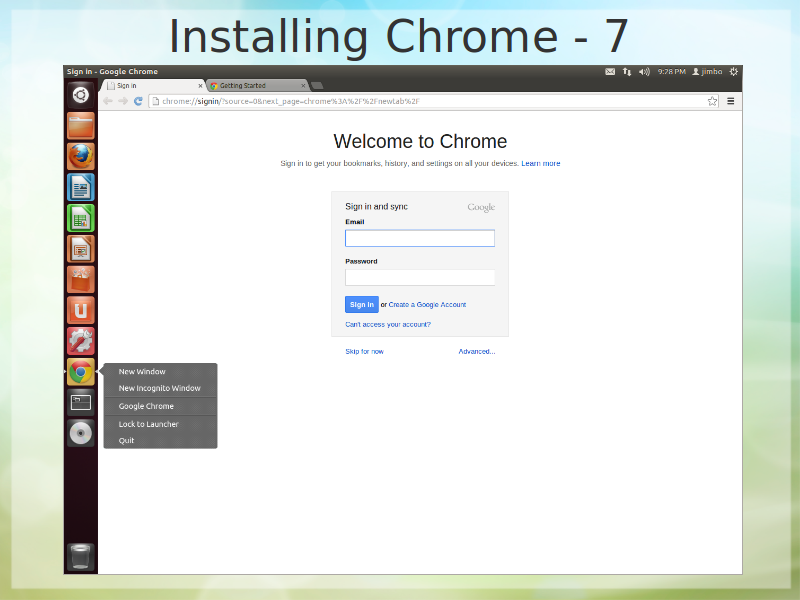Switch to the Sign in tab

tap(153, 86)
